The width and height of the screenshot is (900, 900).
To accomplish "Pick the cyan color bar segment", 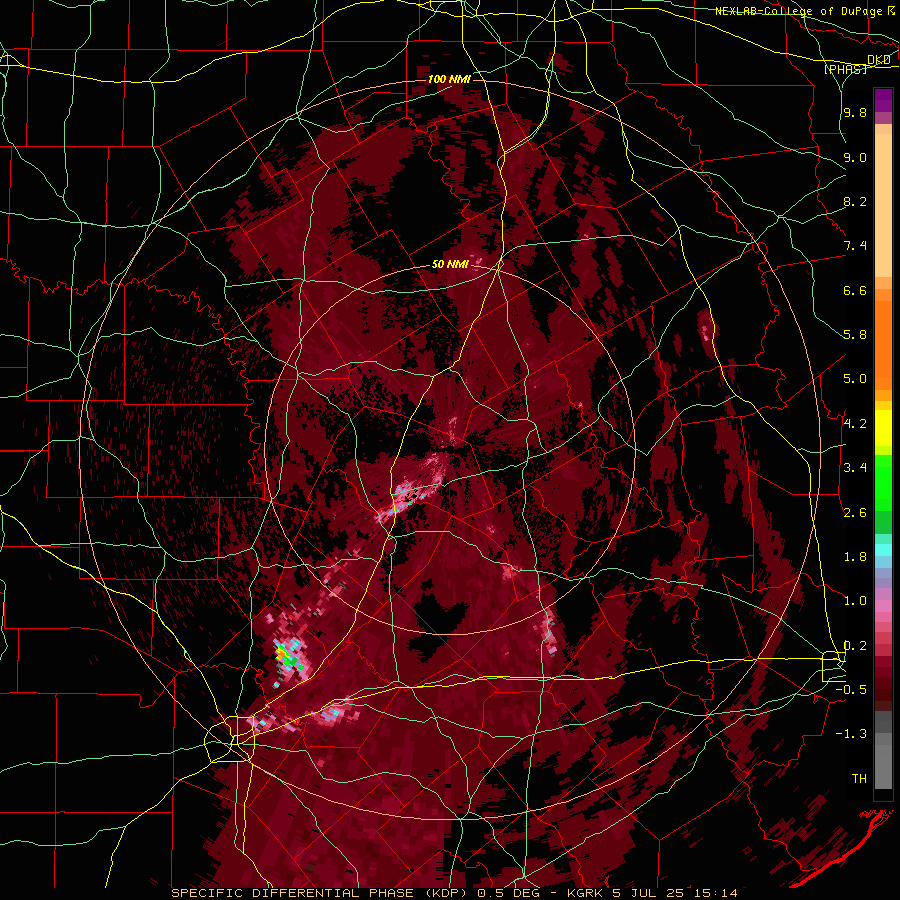I will point(883,550).
